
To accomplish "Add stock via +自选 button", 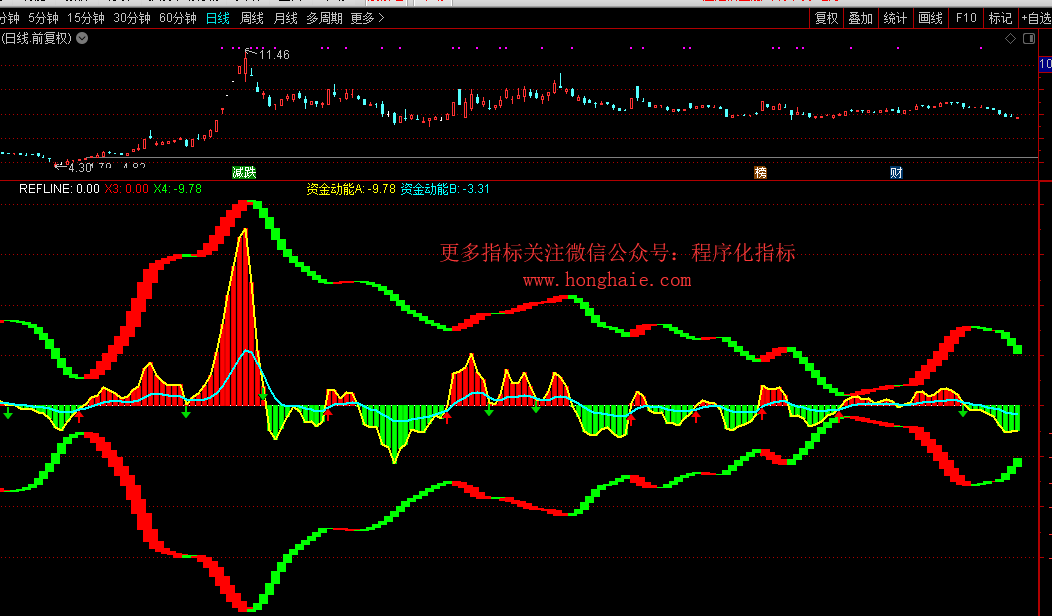I will tap(1035, 18).
